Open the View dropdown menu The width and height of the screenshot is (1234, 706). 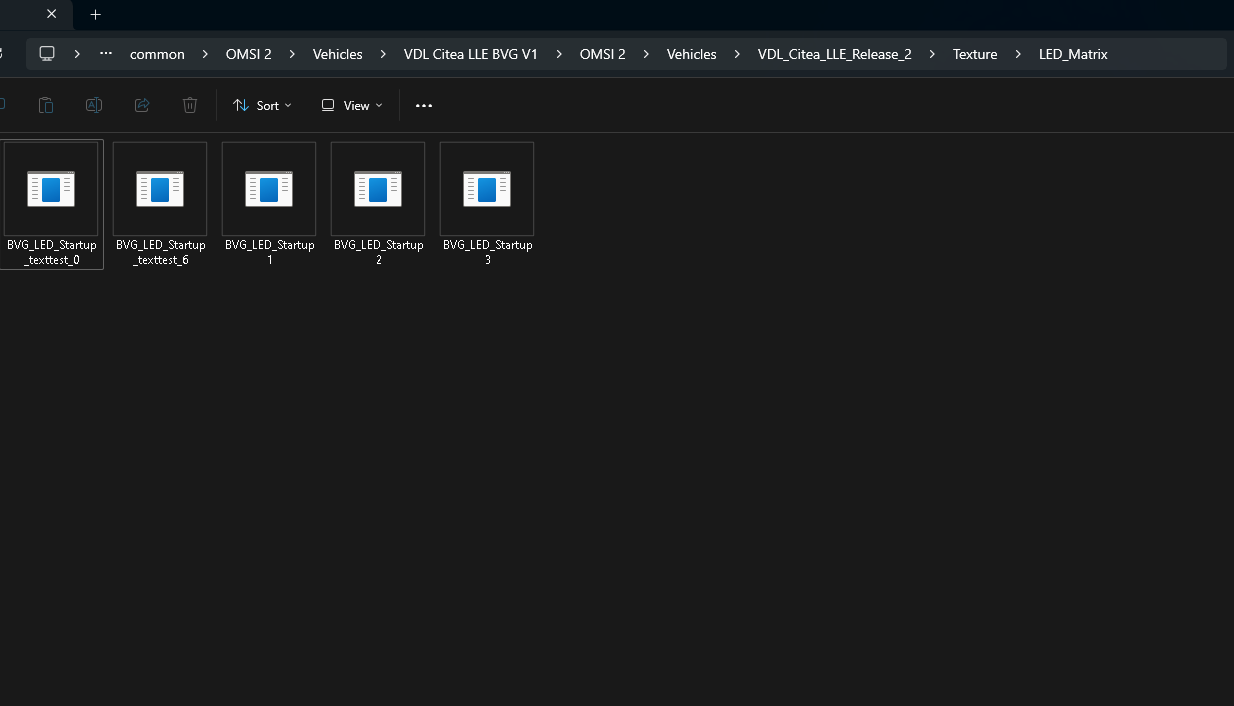click(352, 105)
